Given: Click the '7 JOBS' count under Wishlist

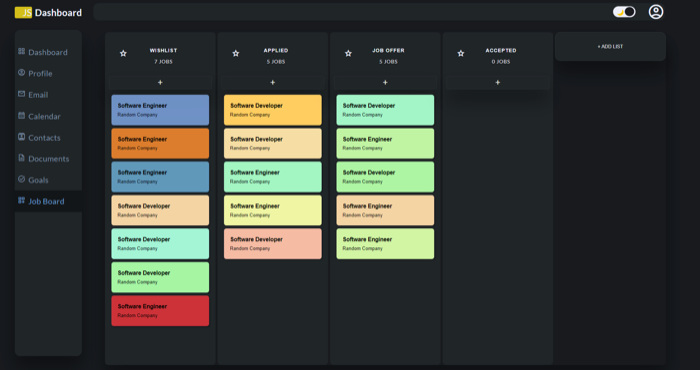Looking at the screenshot, I should pyautogui.click(x=163, y=62).
